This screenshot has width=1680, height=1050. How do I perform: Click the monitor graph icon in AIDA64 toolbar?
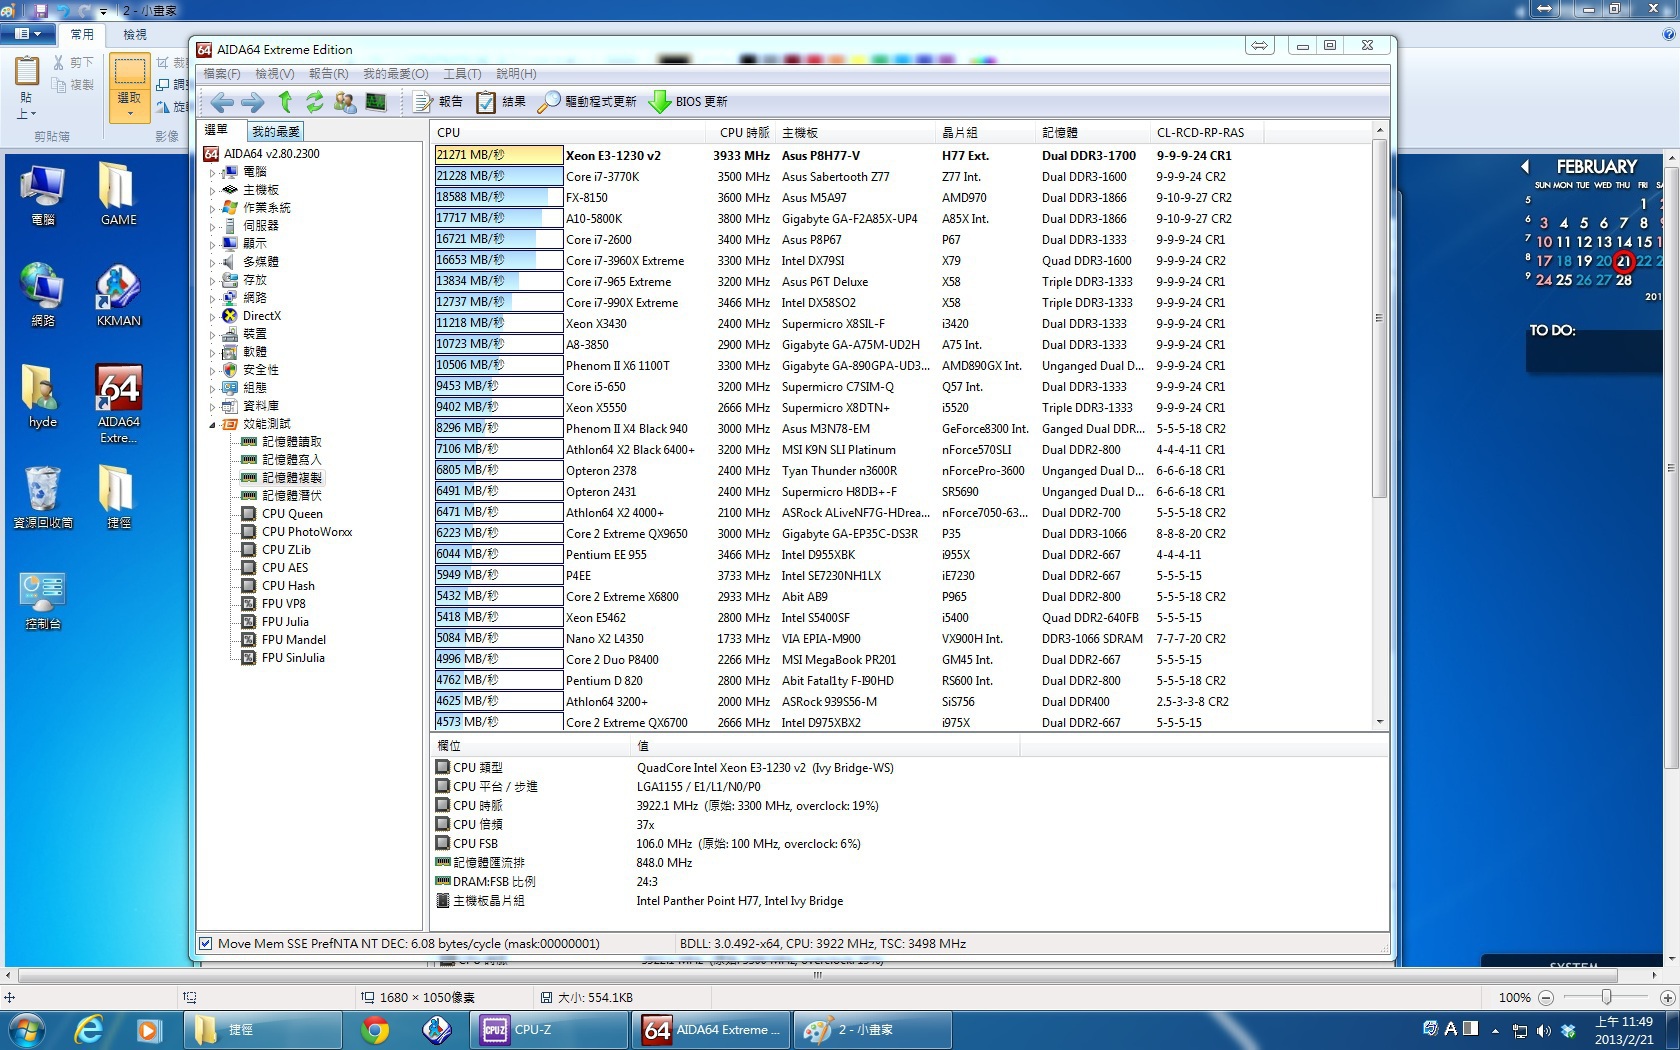click(376, 102)
